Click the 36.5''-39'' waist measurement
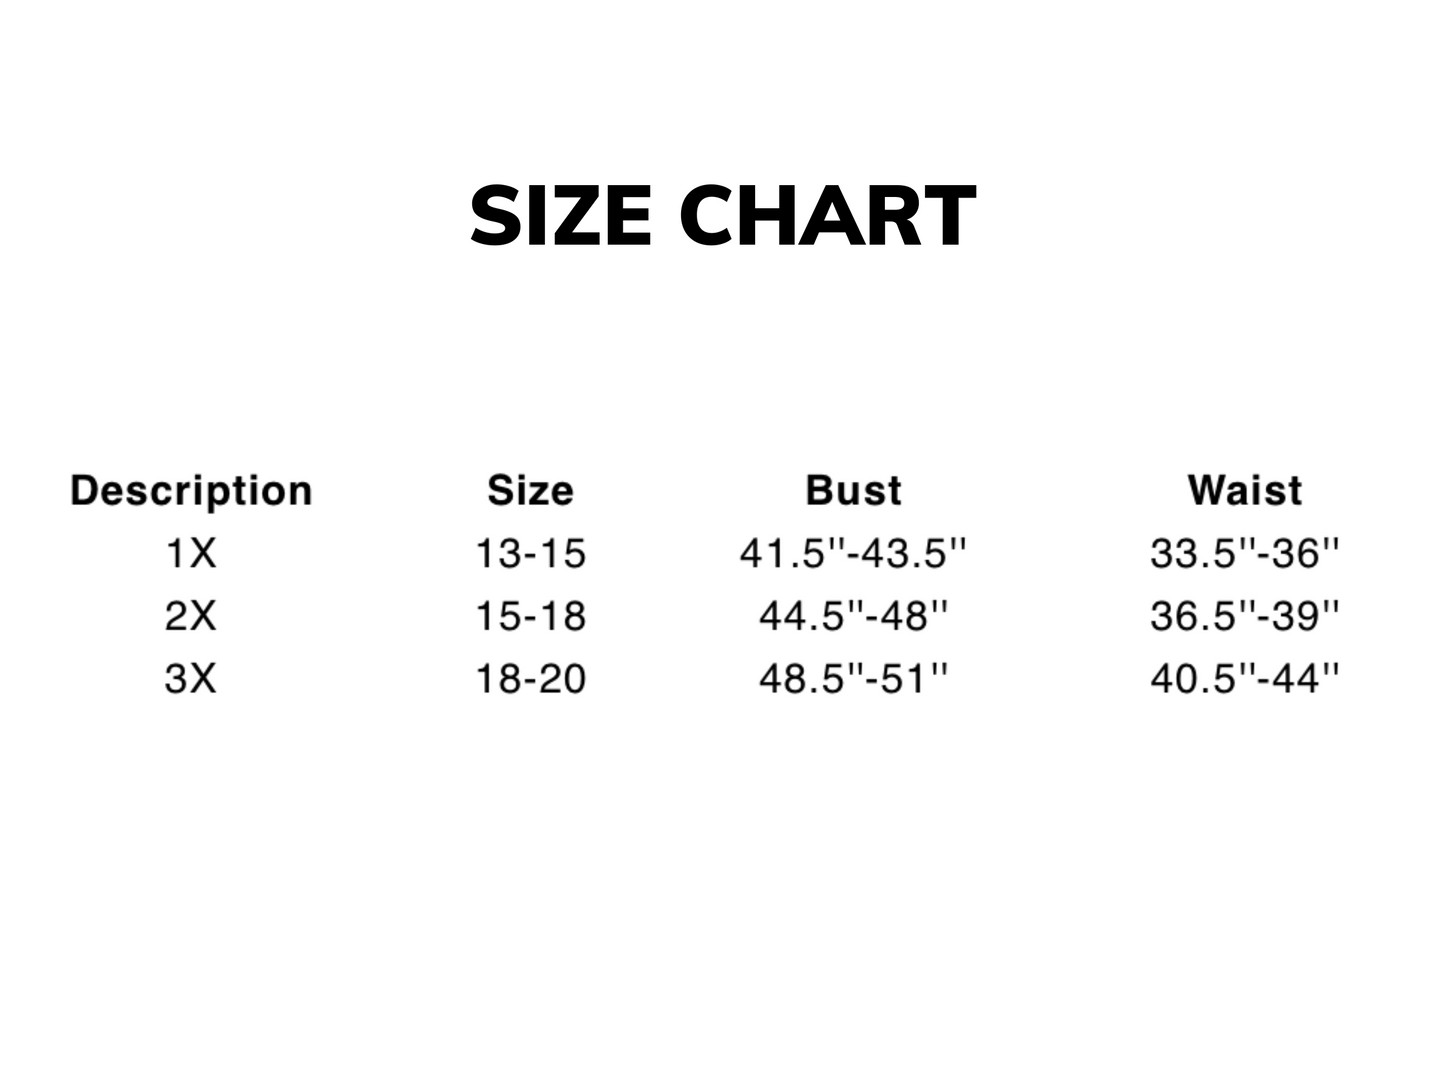Image resolution: width=1445 pixels, height=1084 pixels. 1245,616
